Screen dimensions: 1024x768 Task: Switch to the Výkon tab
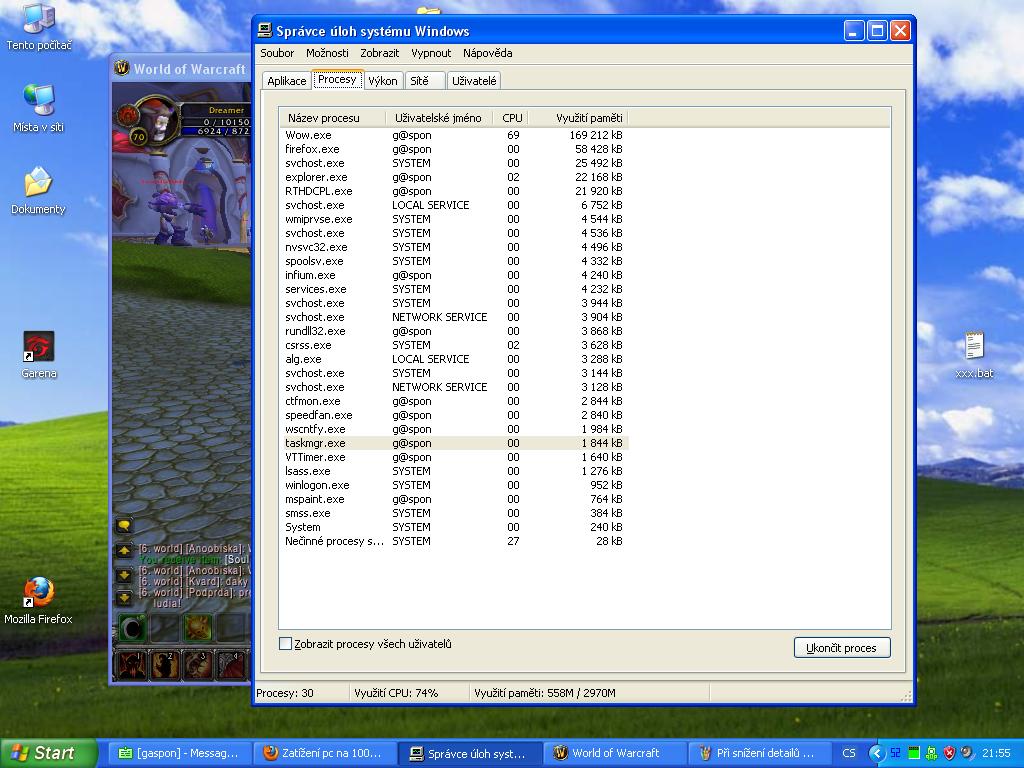coord(383,81)
